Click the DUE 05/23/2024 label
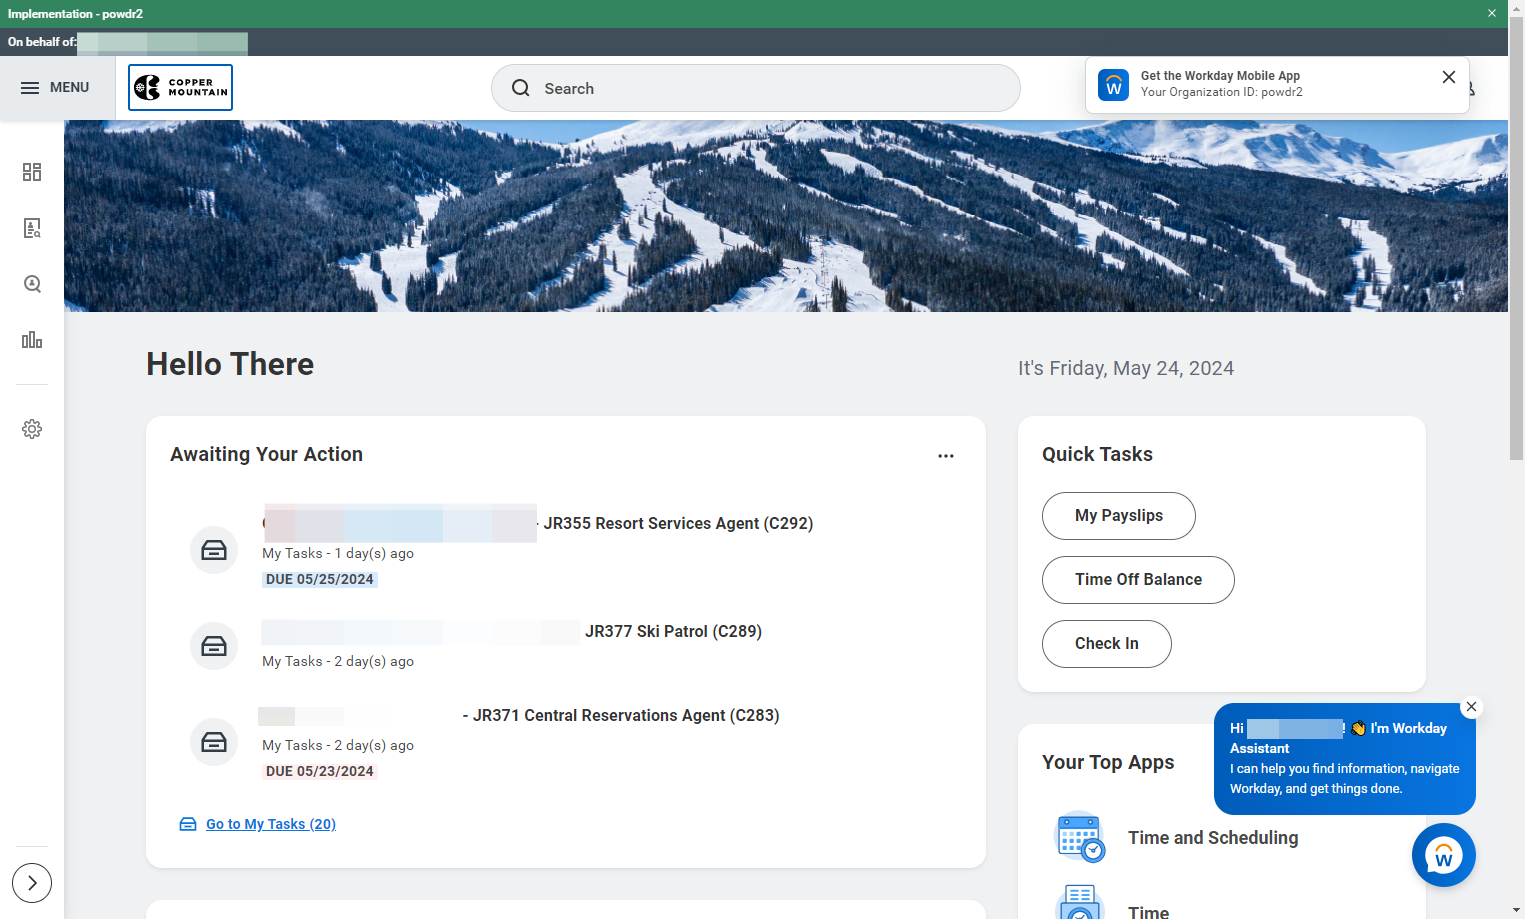Viewport: 1525px width, 919px height. tap(320, 771)
